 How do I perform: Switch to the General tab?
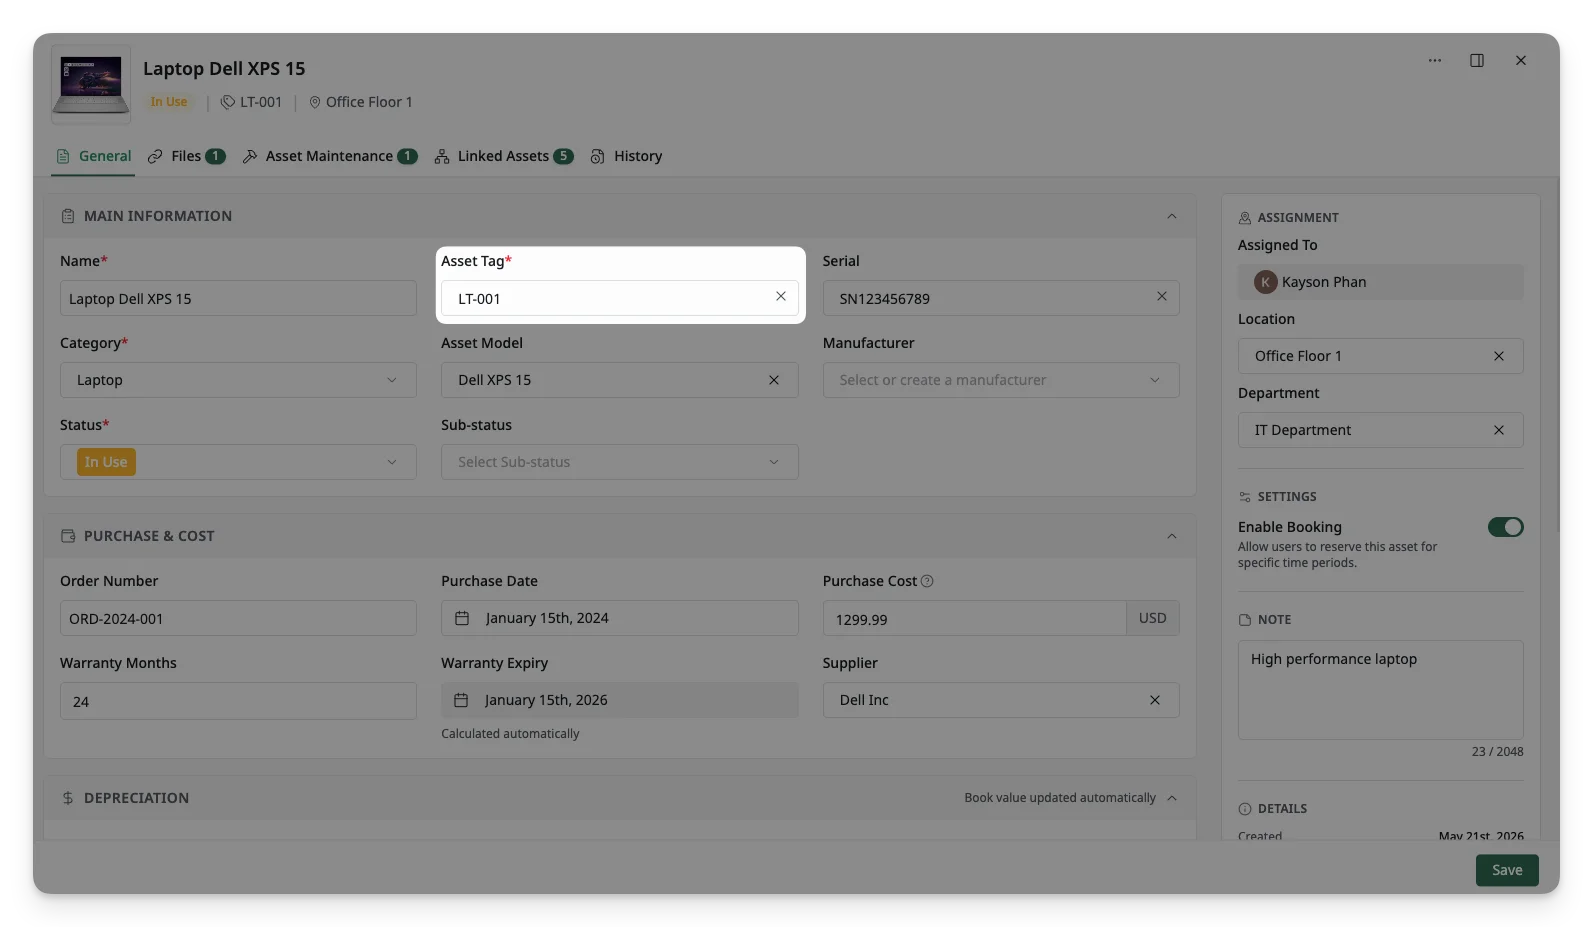93,156
